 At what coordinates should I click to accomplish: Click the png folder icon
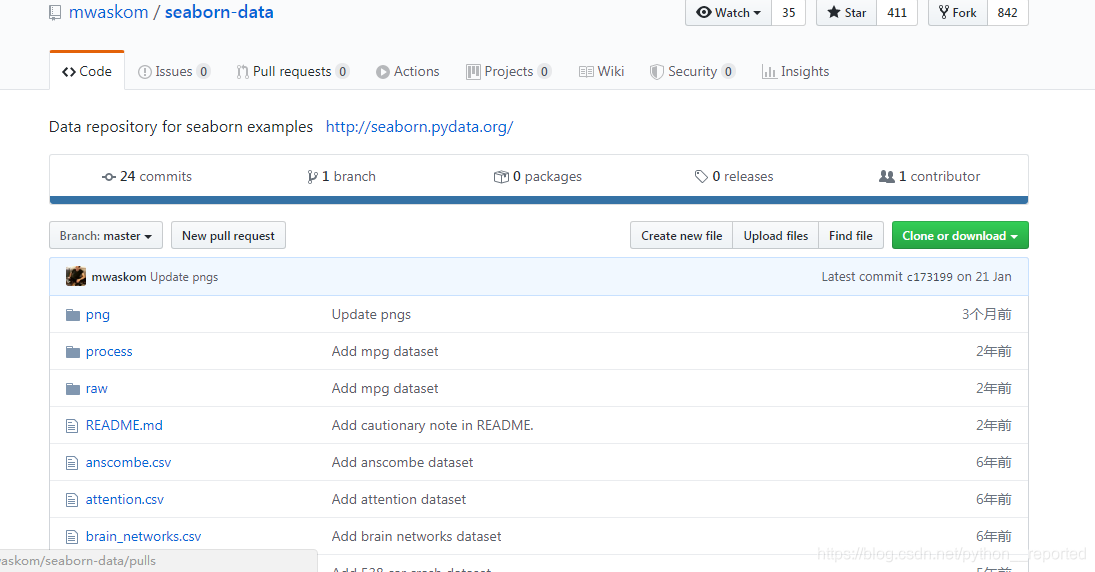73,315
